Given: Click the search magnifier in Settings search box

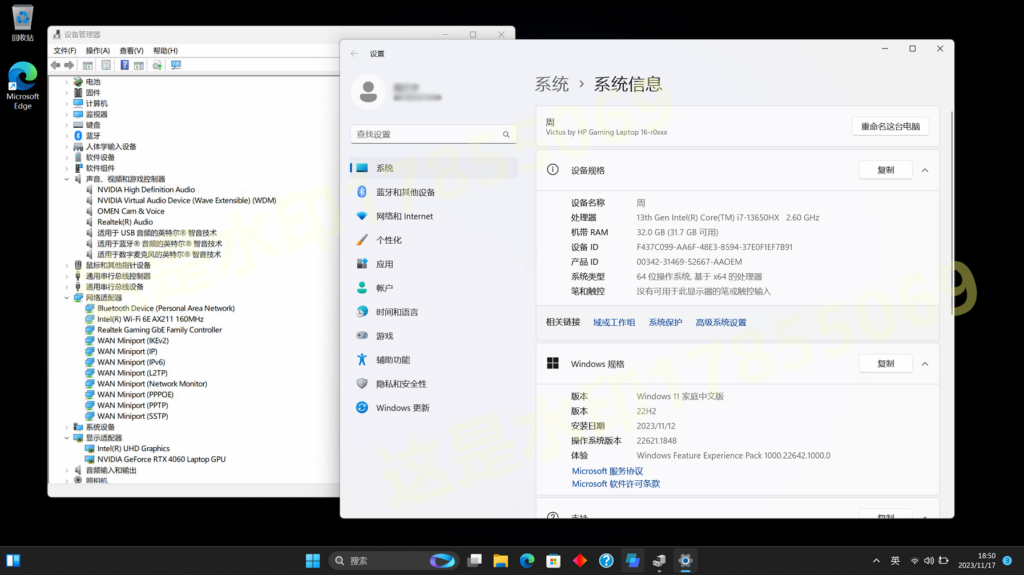Looking at the screenshot, I should [506, 135].
